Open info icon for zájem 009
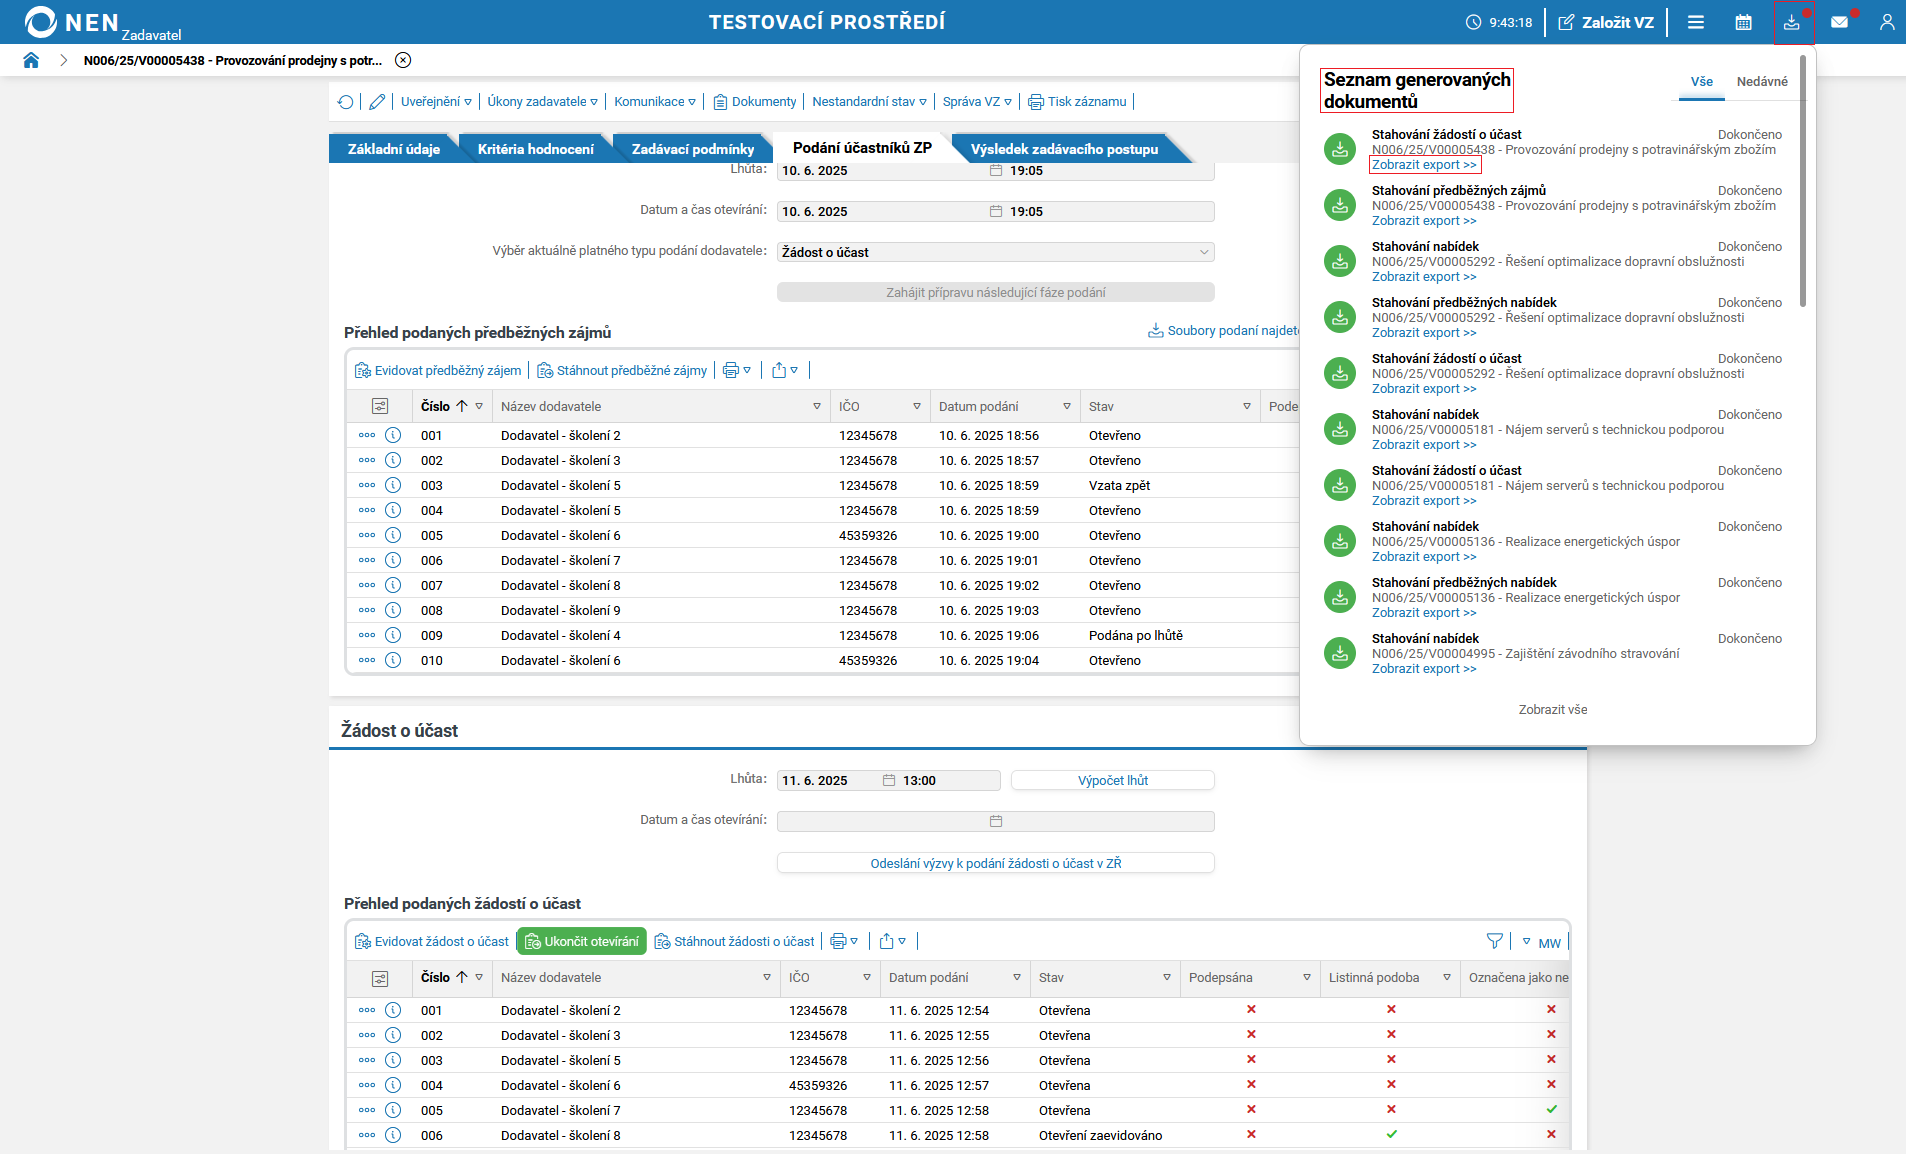Viewport: 1906px width, 1154px height. pyautogui.click(x=393, y=635)
